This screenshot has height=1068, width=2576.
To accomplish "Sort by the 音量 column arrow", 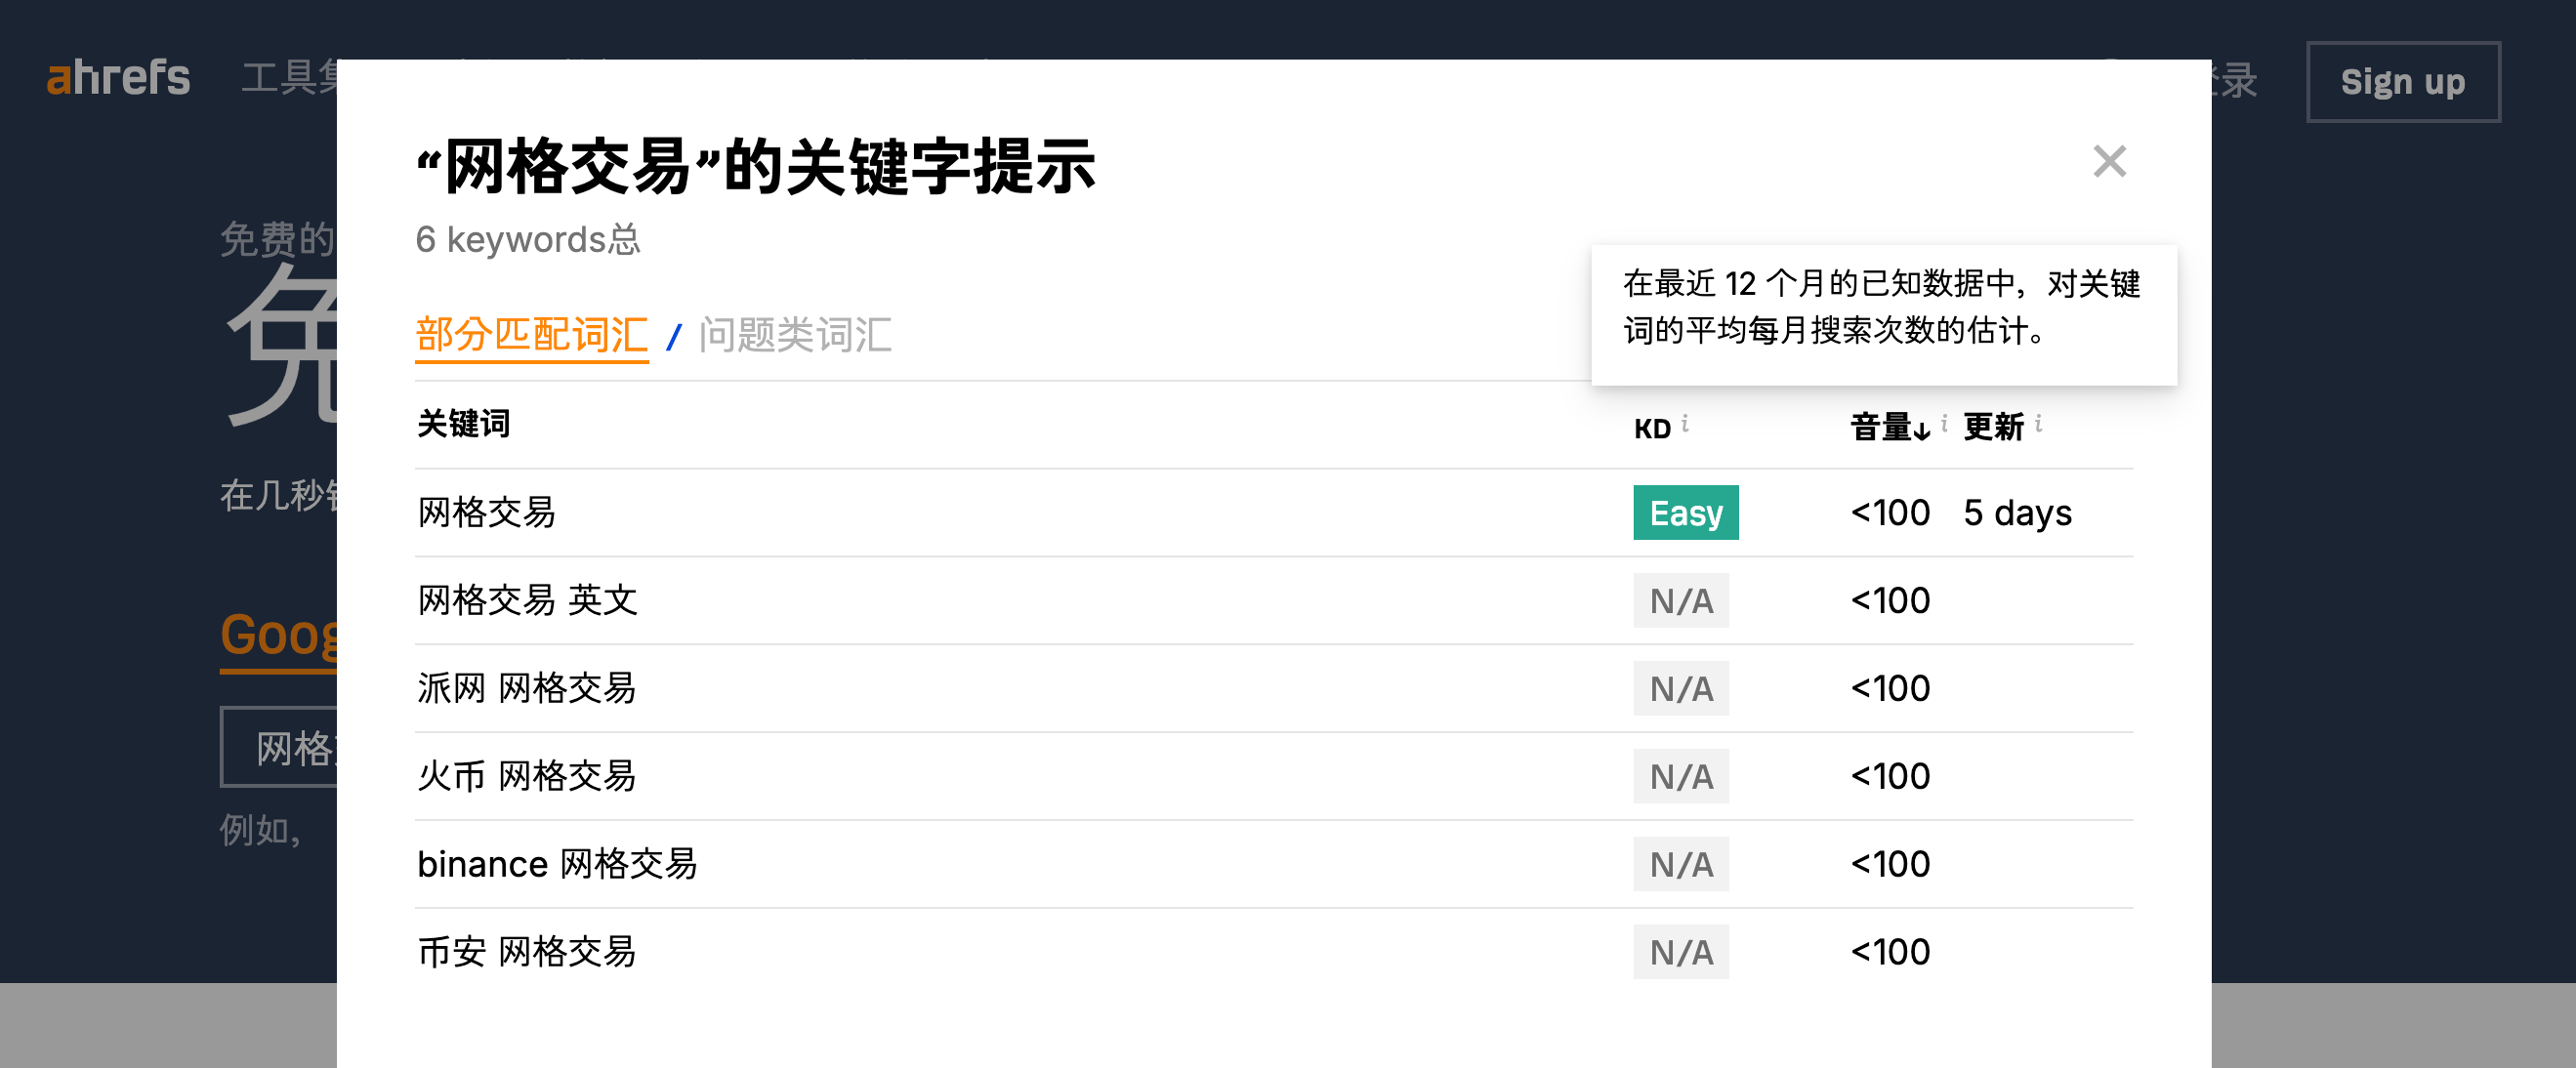I will coord(1921,430).
